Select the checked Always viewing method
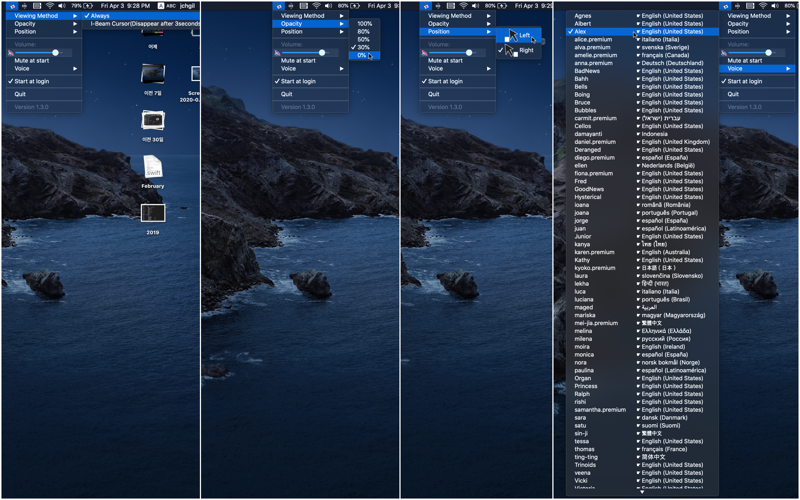The image size is (800, 500). point(141,16)
